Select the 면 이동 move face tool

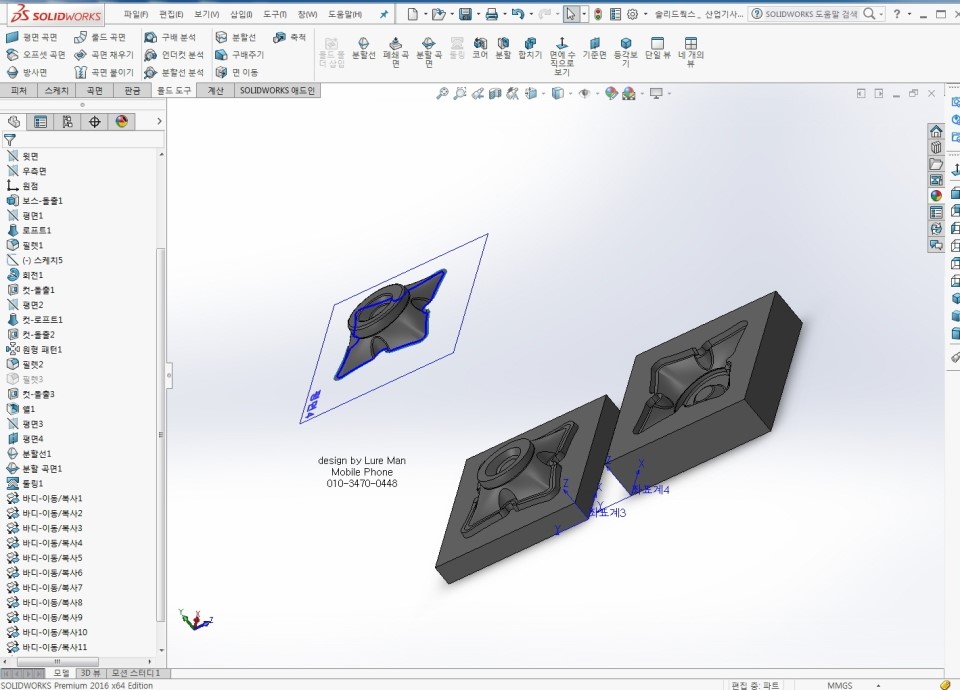tap(237, 72)
